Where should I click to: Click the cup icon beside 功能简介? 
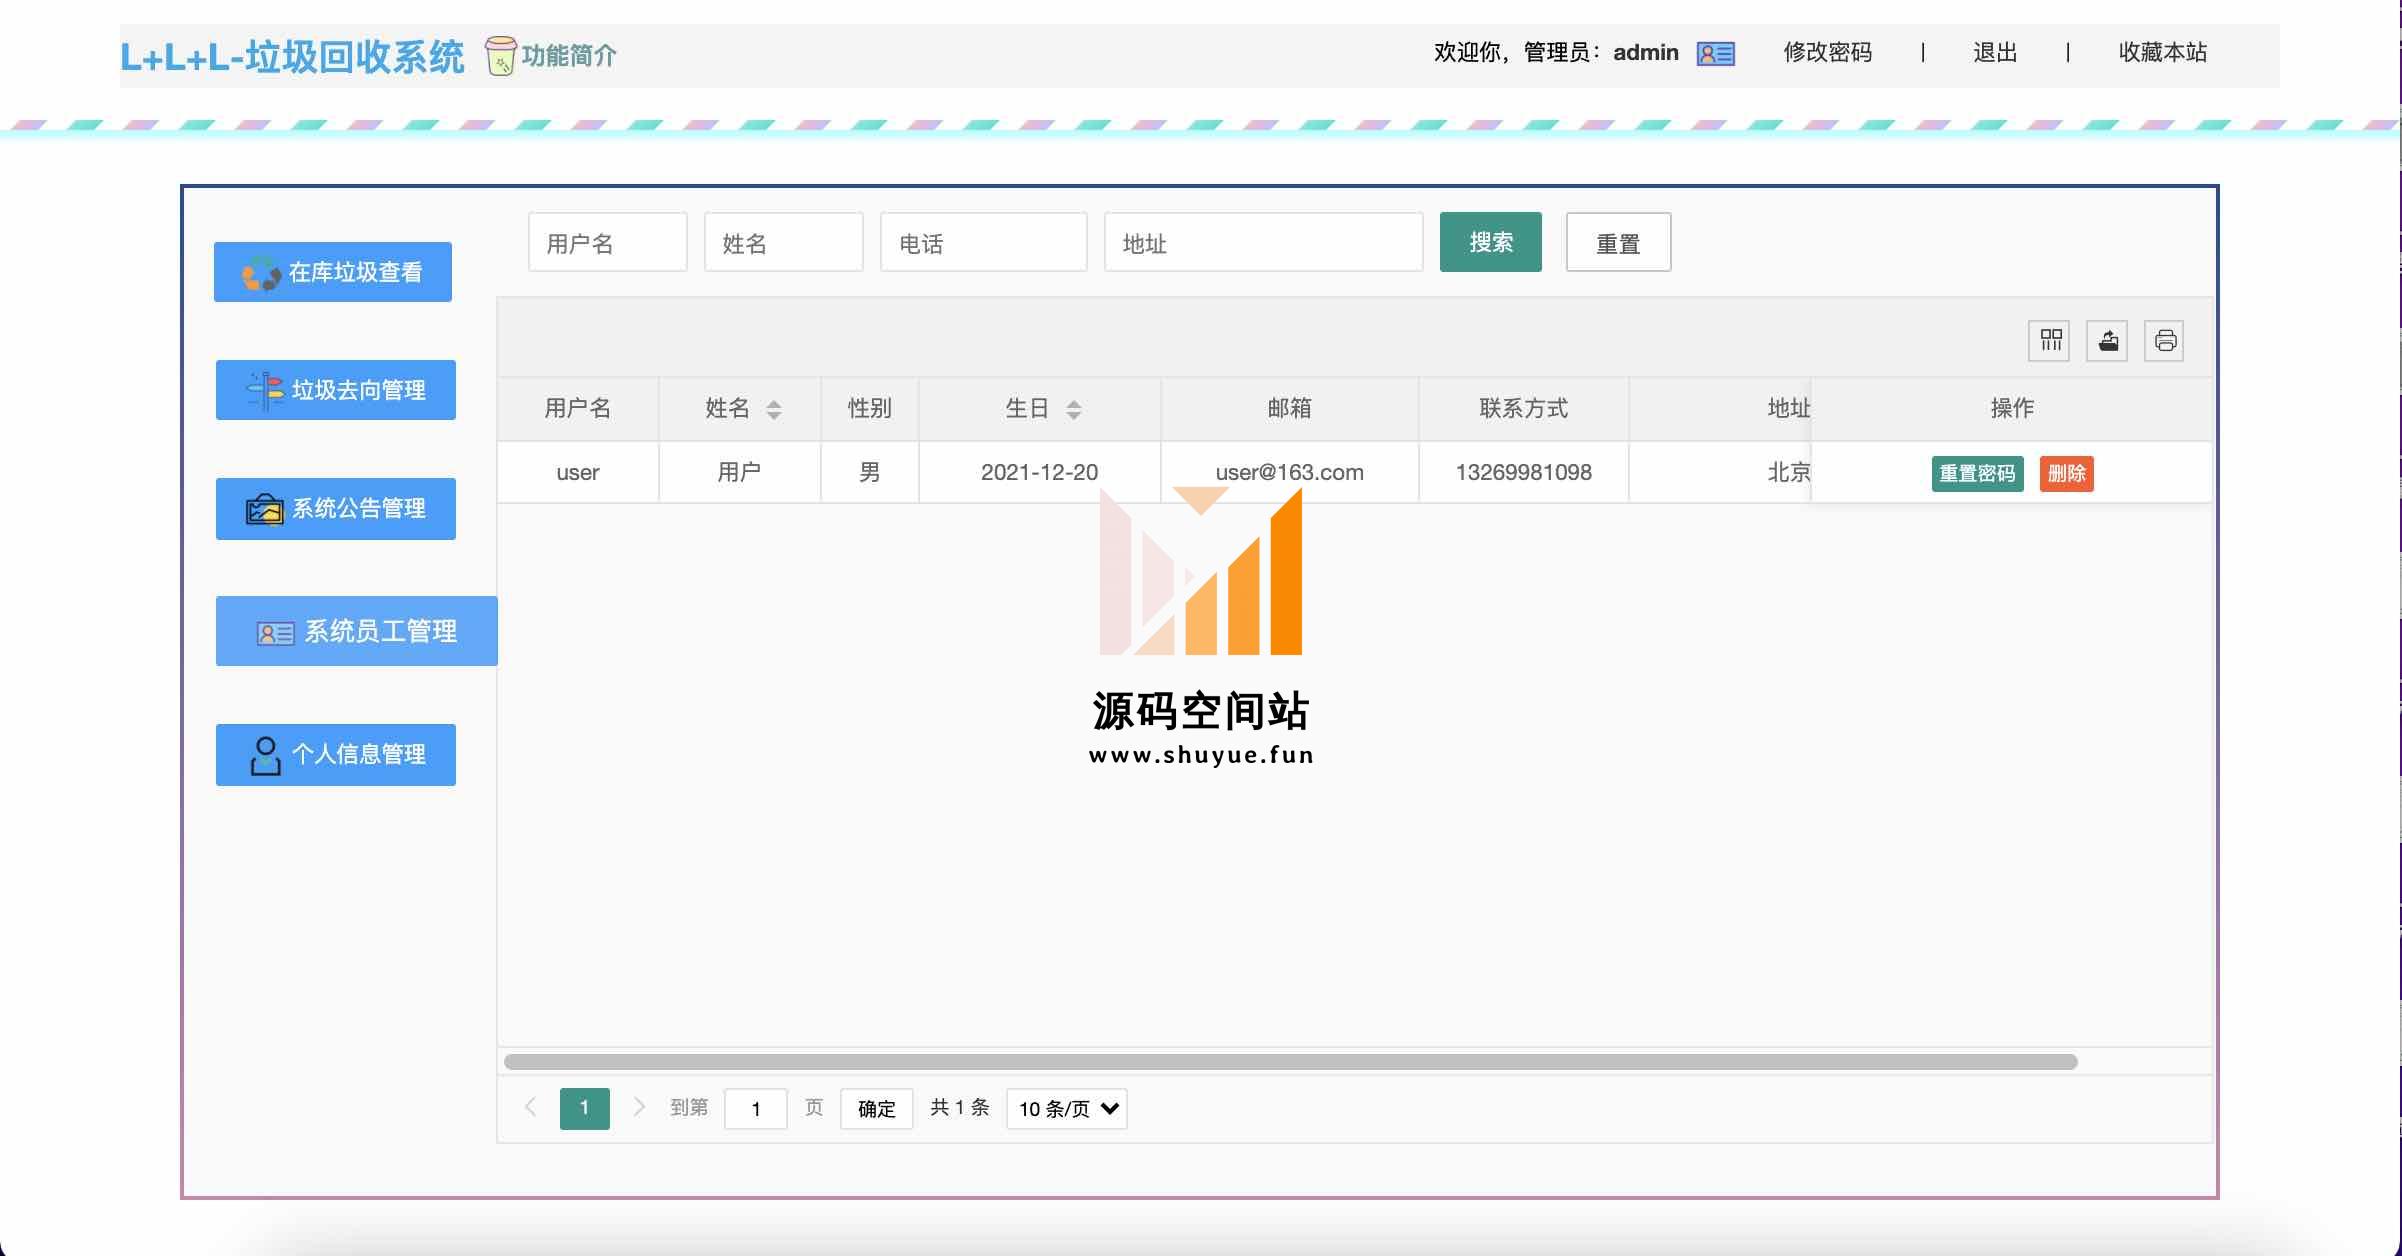click(500, 55)
